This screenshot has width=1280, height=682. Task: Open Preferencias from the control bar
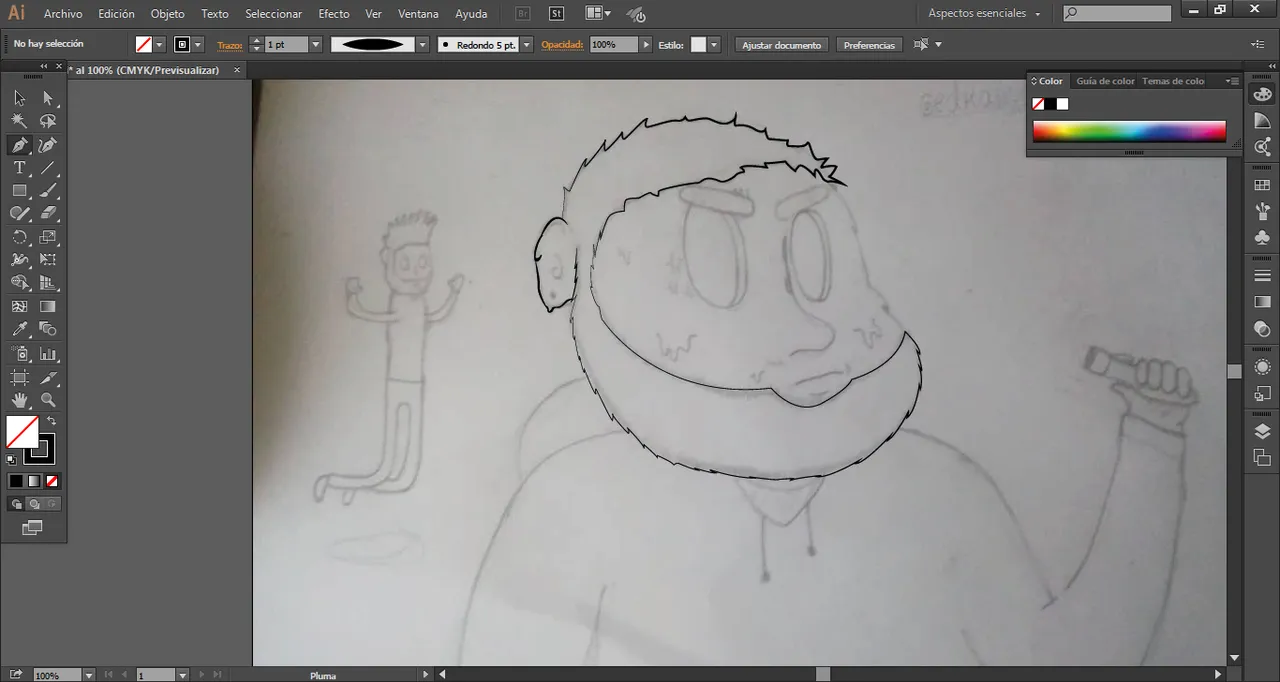click(x=868, y=44)
